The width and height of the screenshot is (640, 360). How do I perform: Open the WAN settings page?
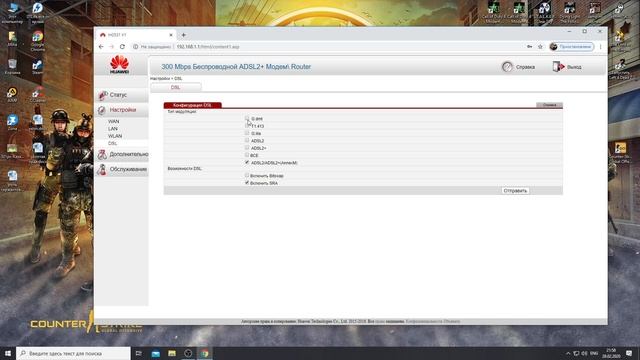113,122
